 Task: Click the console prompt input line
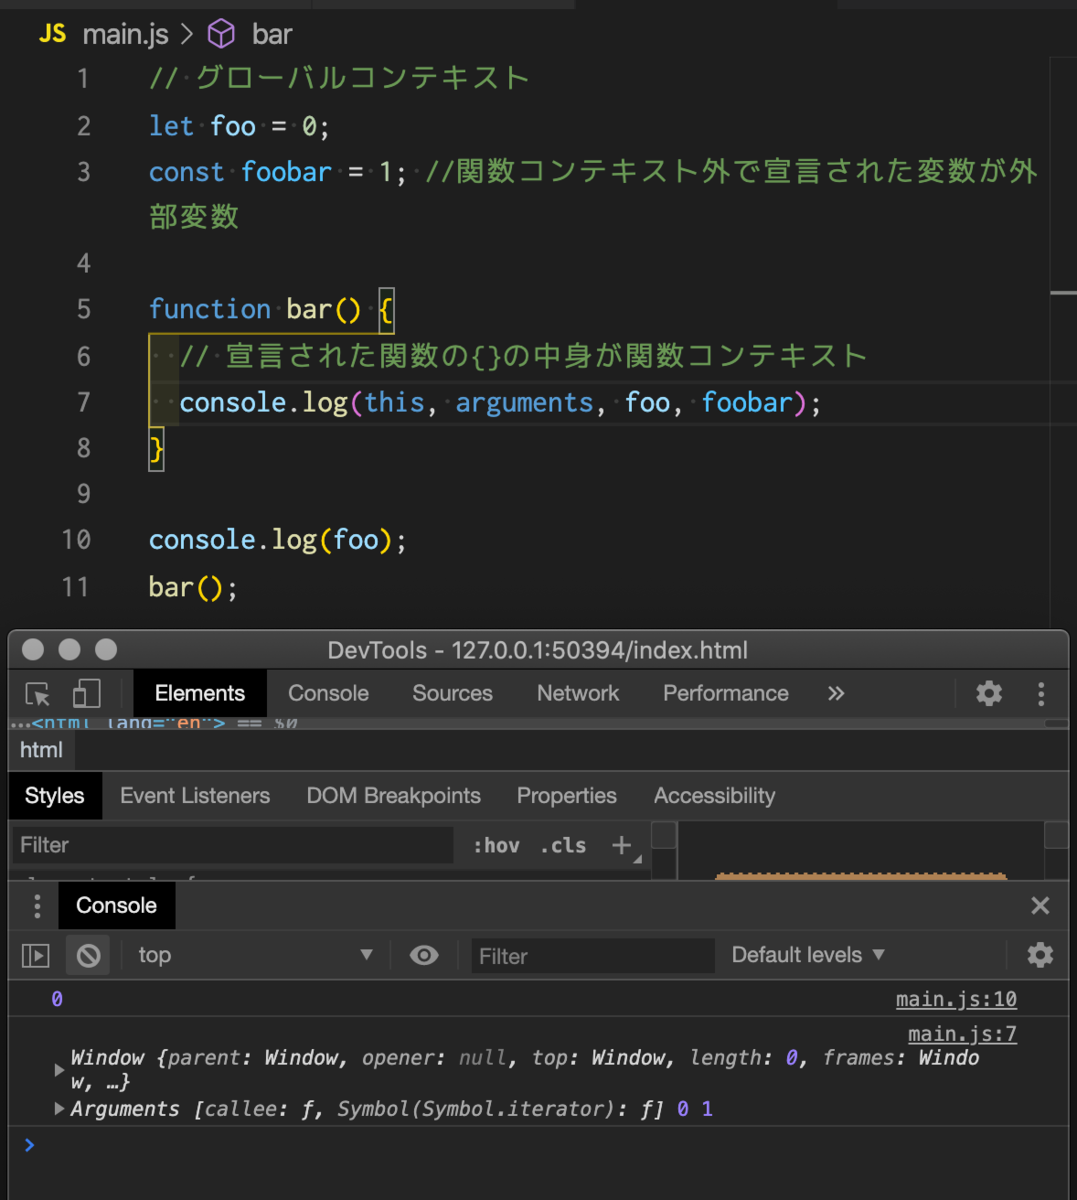coord(540,1146)
